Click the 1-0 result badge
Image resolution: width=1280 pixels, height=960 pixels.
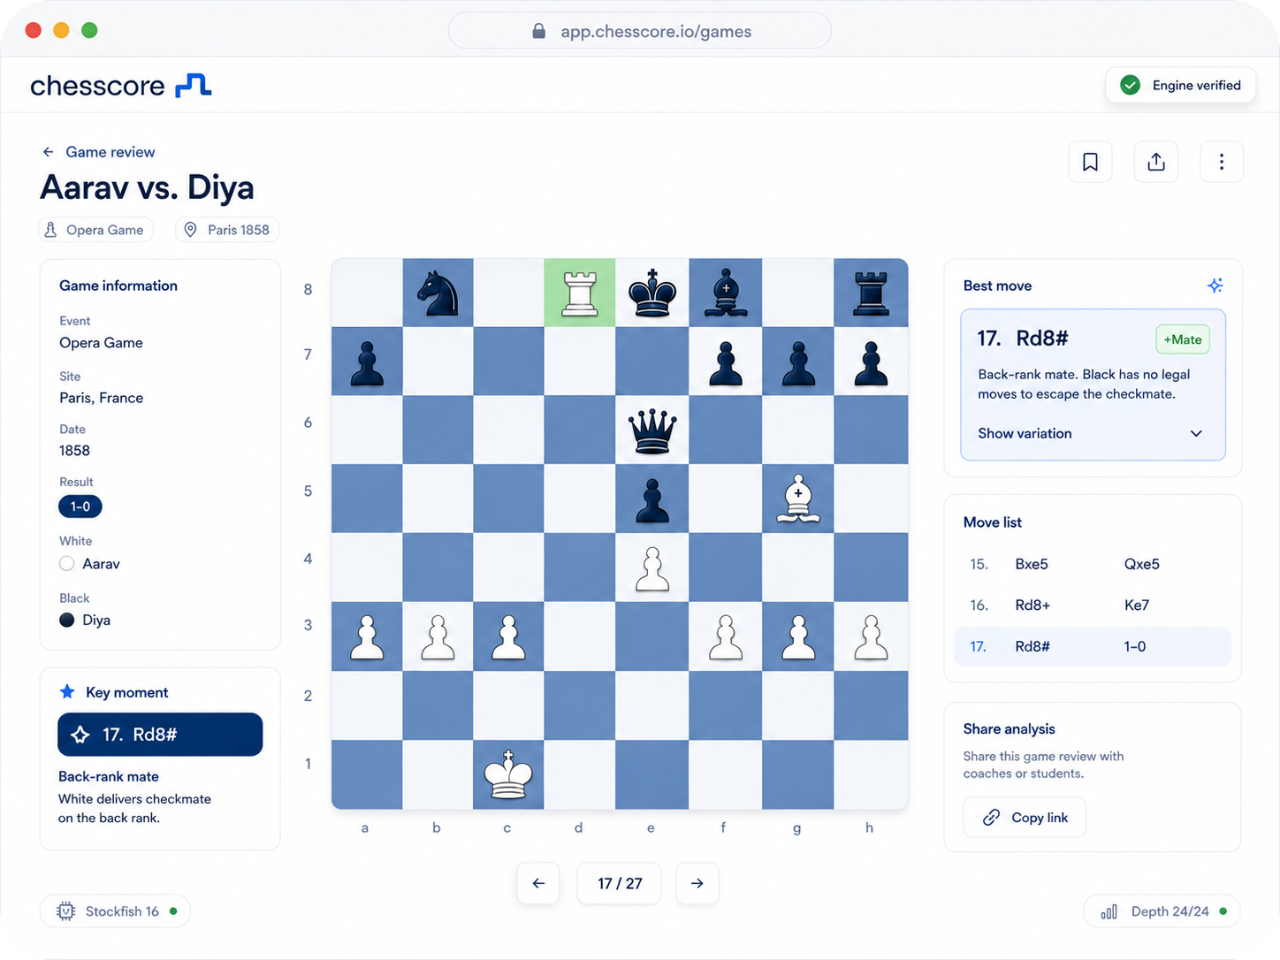pyautogui.click(x=80, y=506)
